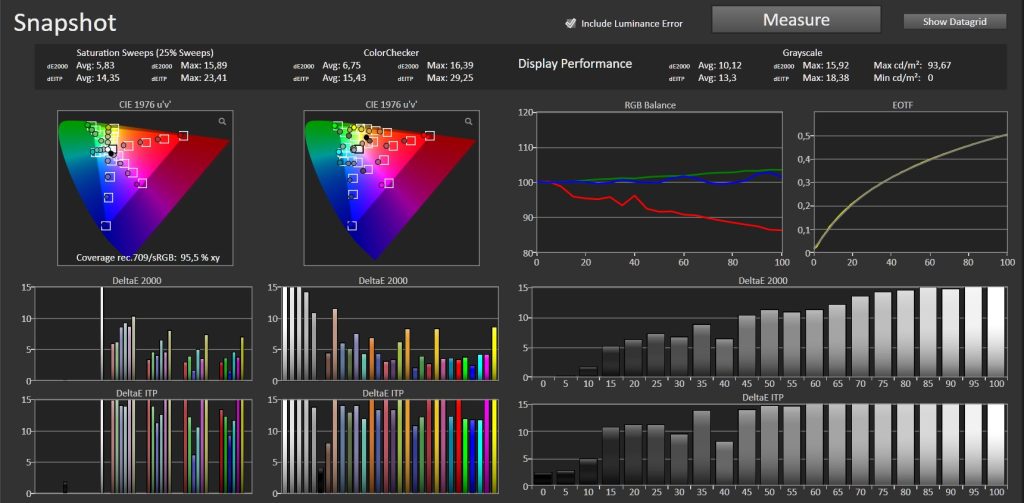This screenshot has width=1024, height=503.
Task: Click the Snapshot page title
Action: click(66, 22)
